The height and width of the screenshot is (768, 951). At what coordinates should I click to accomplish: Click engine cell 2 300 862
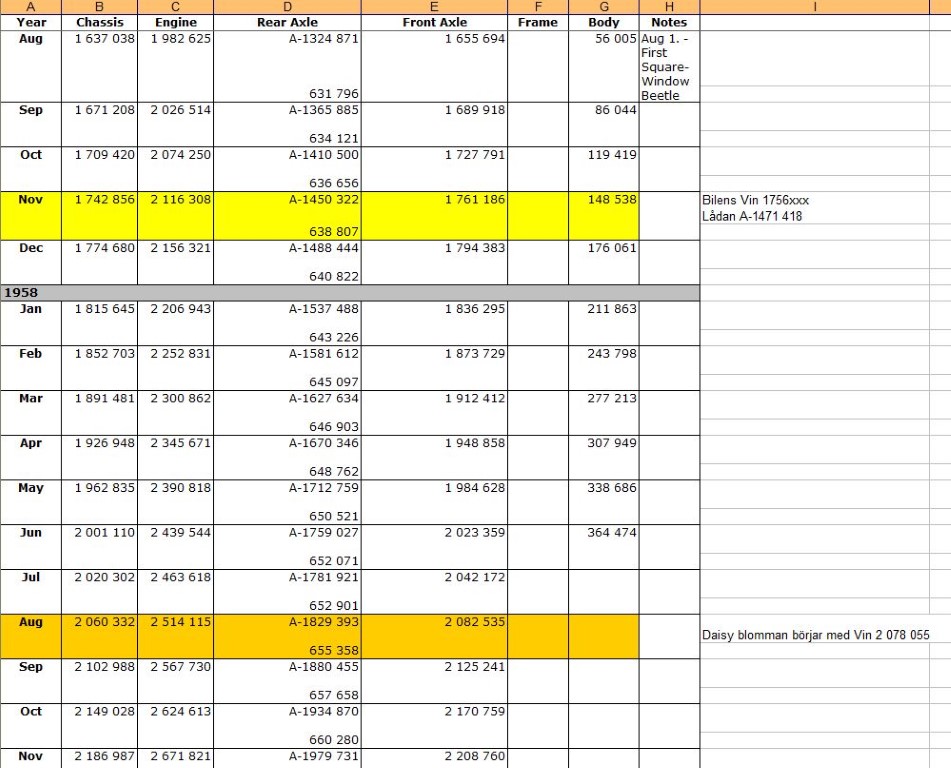180,398
